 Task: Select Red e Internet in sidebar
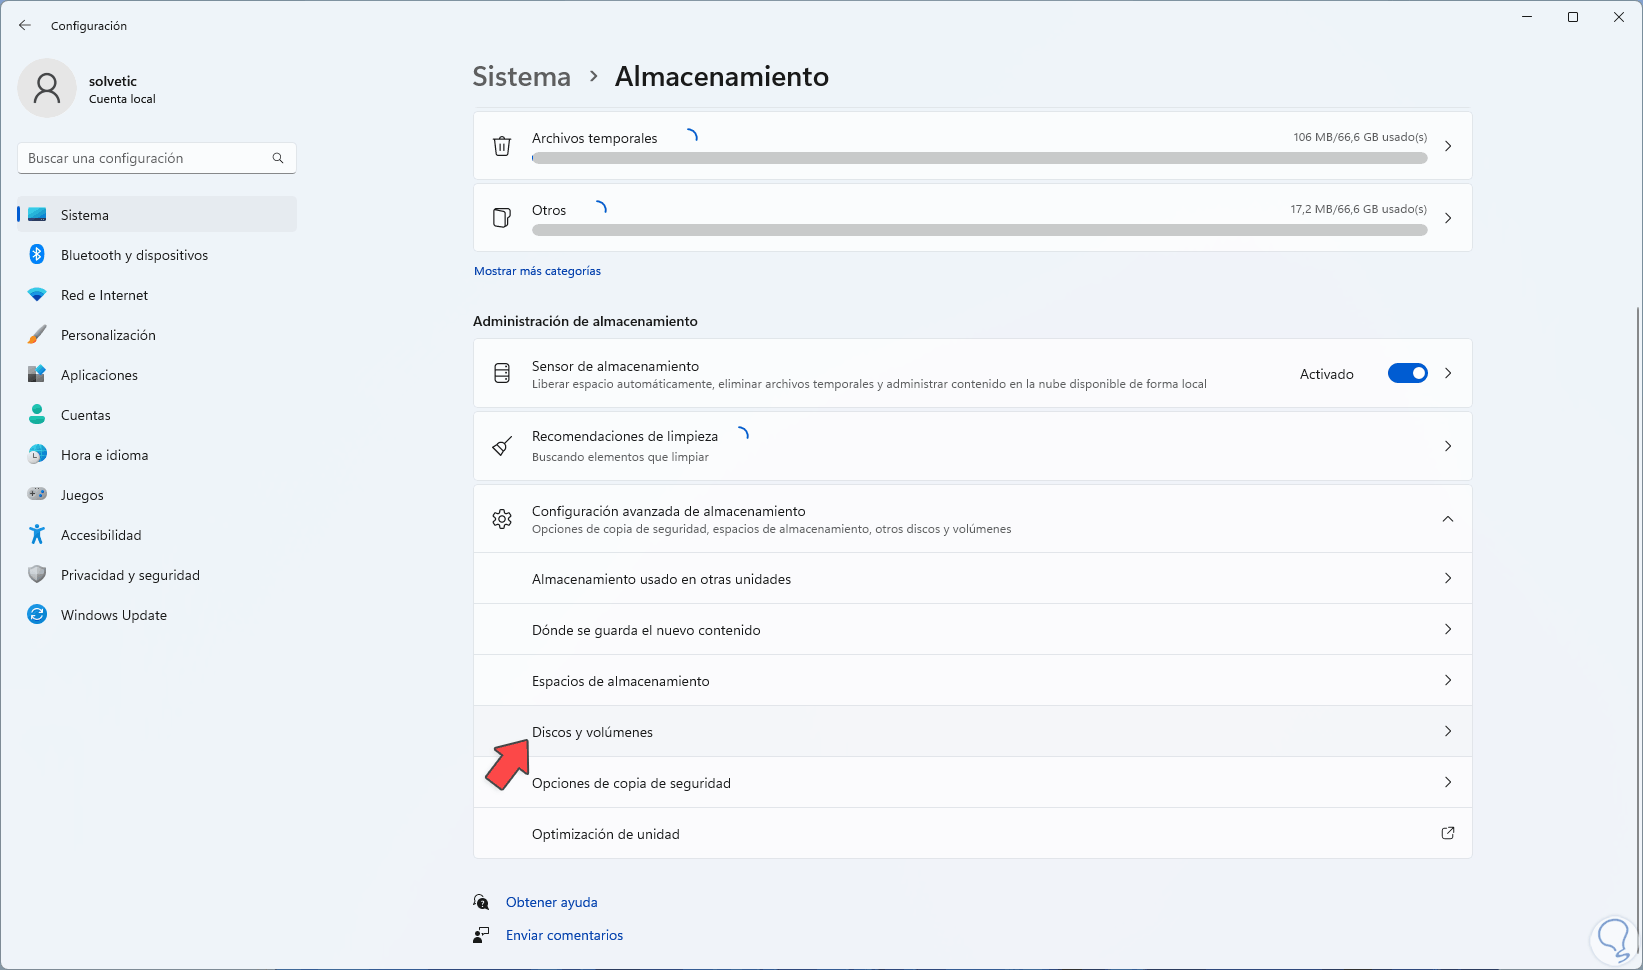coord(104,295)
